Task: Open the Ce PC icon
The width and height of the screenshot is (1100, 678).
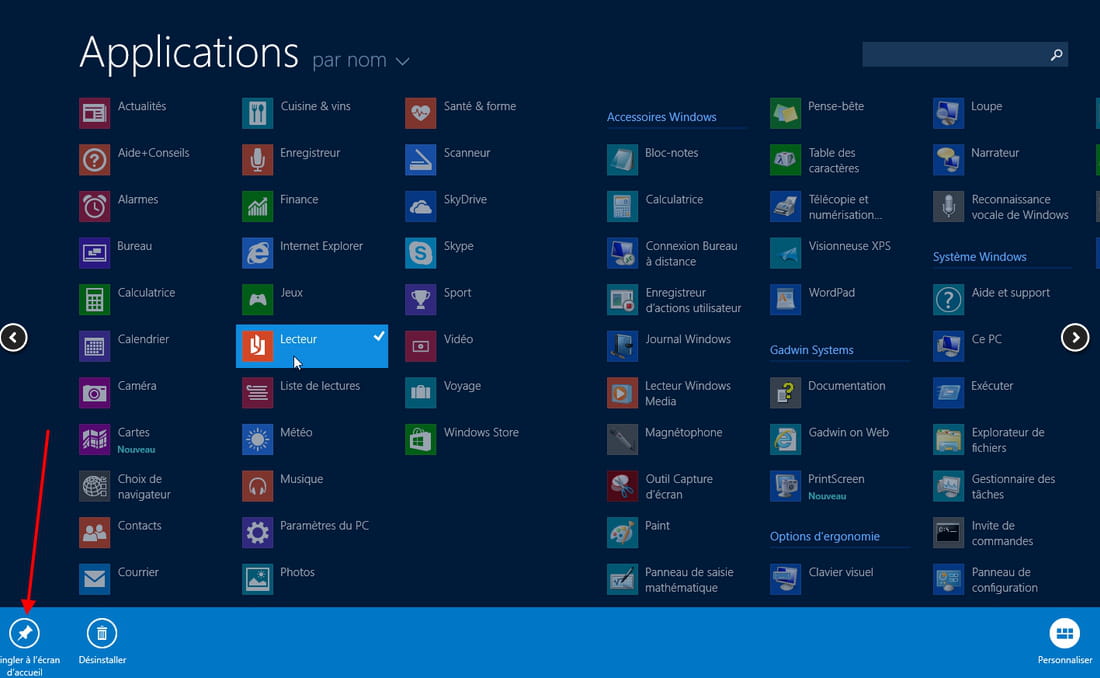Action: click(x=948, y=346)
